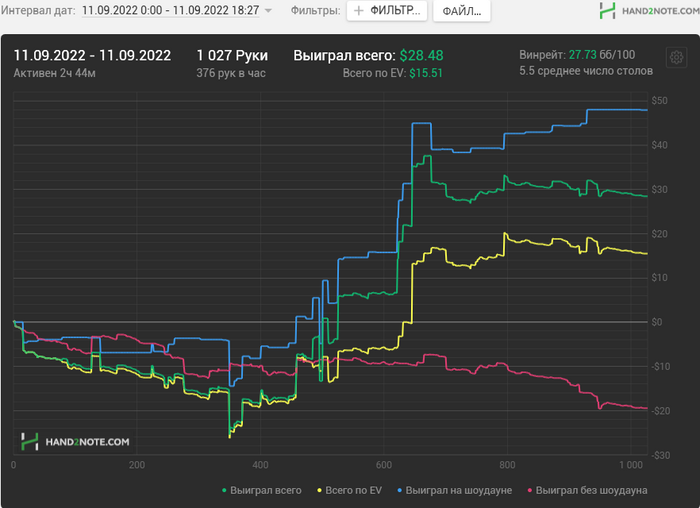Click the Интервал дат label

tap(38, 10)
